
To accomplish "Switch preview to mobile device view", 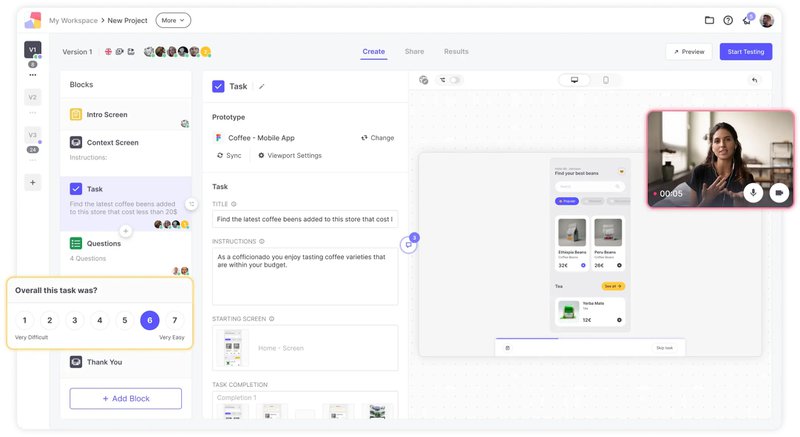I will [606, 80].
